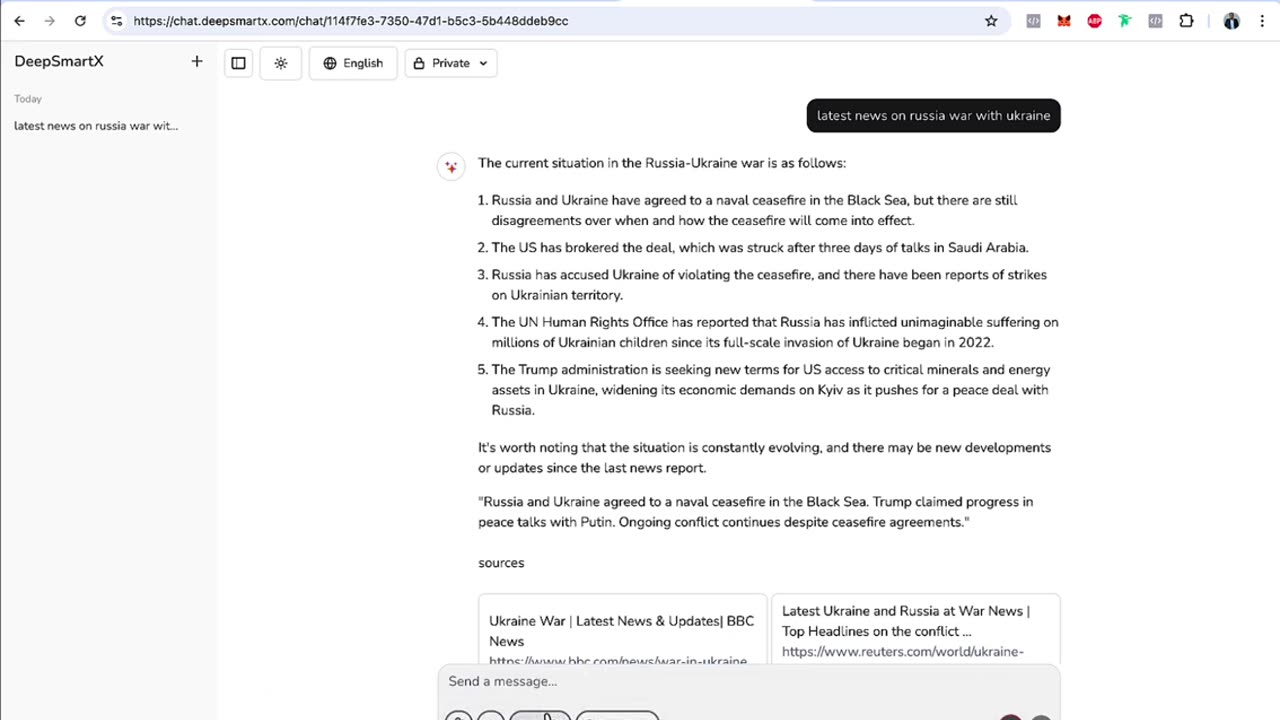
Task: Click point 1 about naval ceasefire in Black Sea
Action: 754,210
